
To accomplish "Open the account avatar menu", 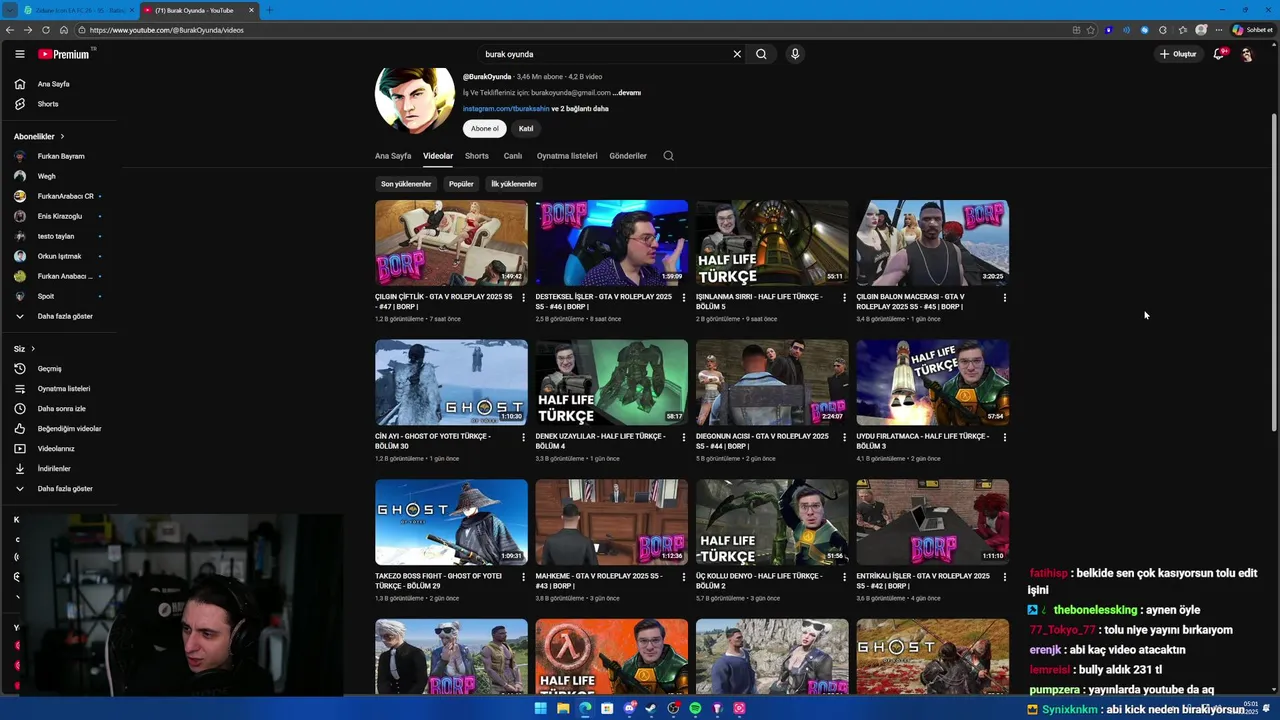I will [x=1247, y=54].
